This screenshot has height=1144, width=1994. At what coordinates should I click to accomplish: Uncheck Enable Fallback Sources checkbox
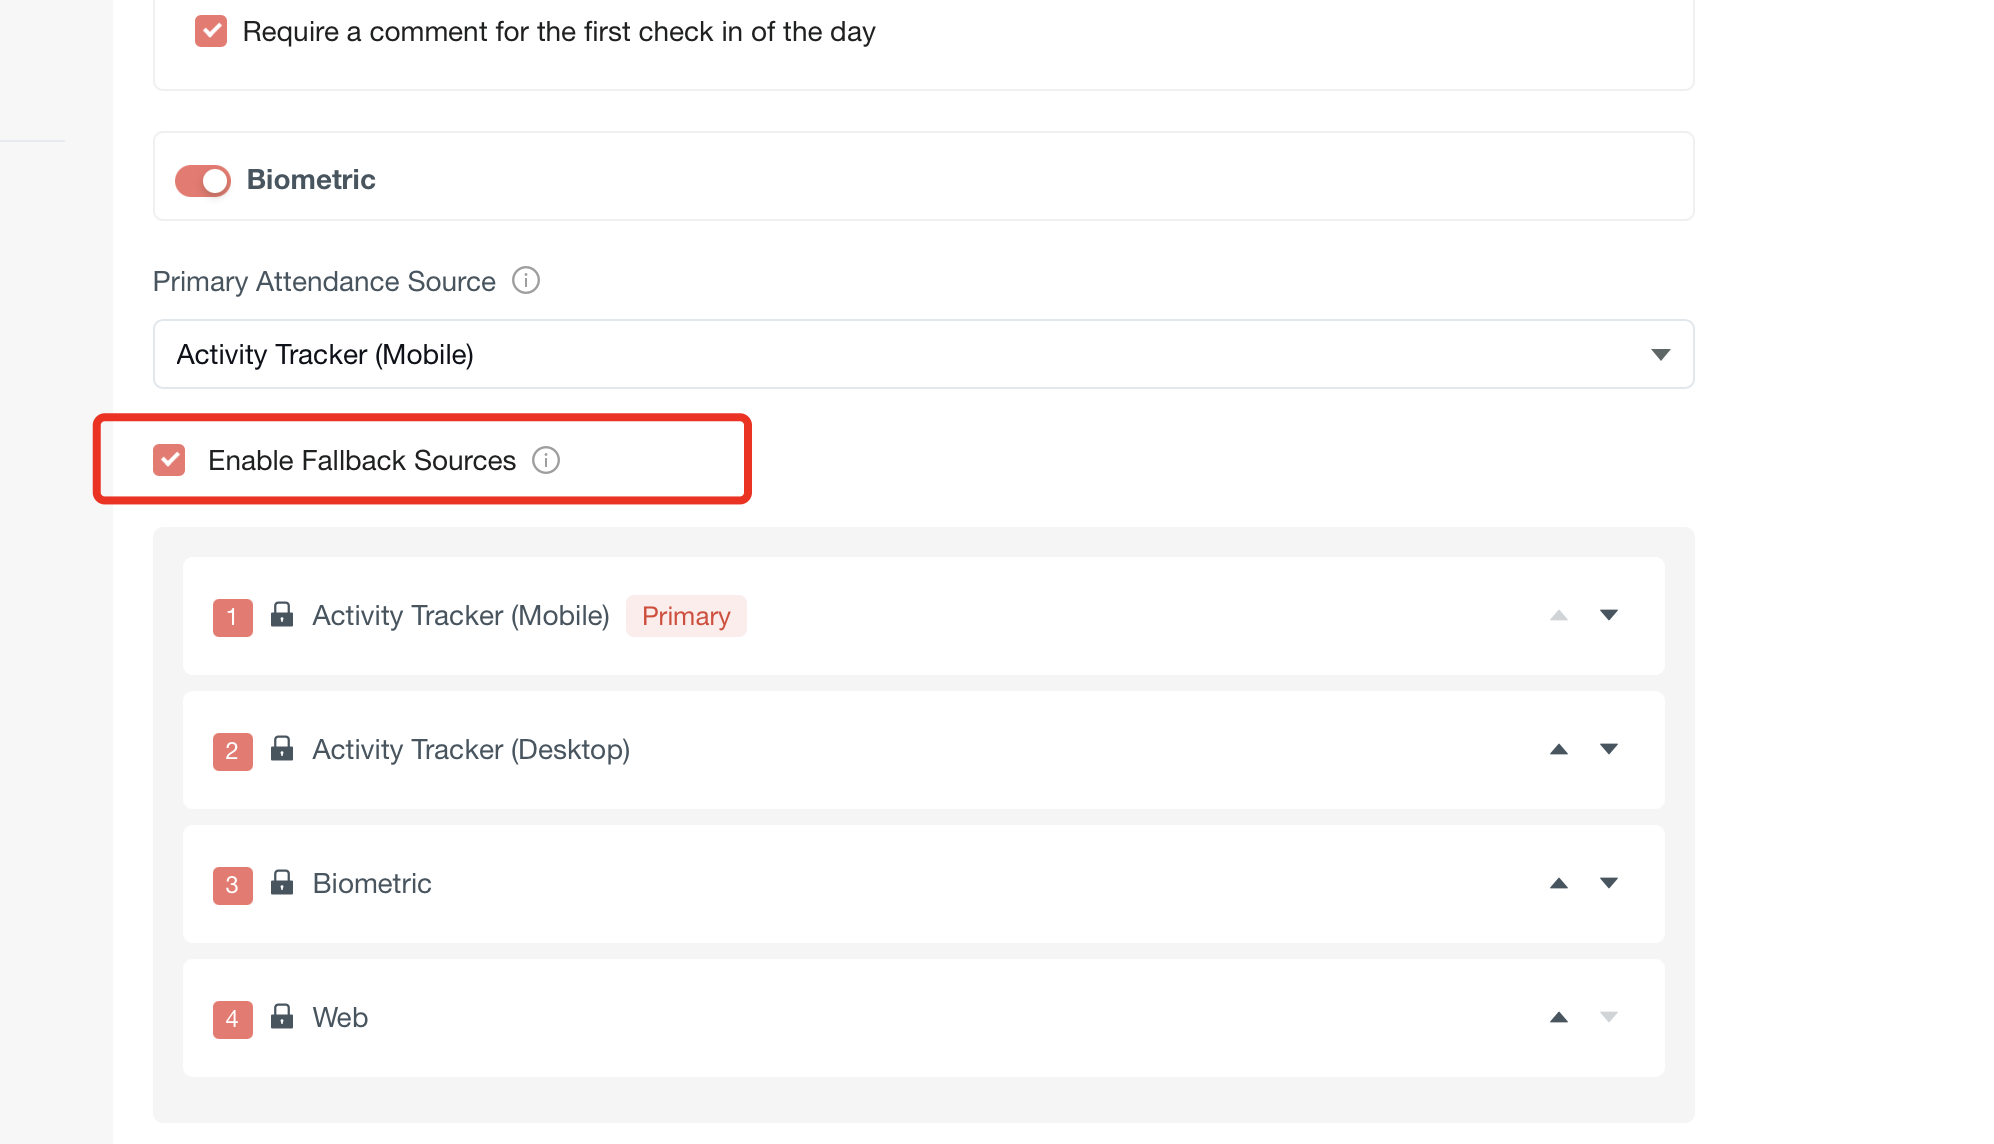point(169,460)
